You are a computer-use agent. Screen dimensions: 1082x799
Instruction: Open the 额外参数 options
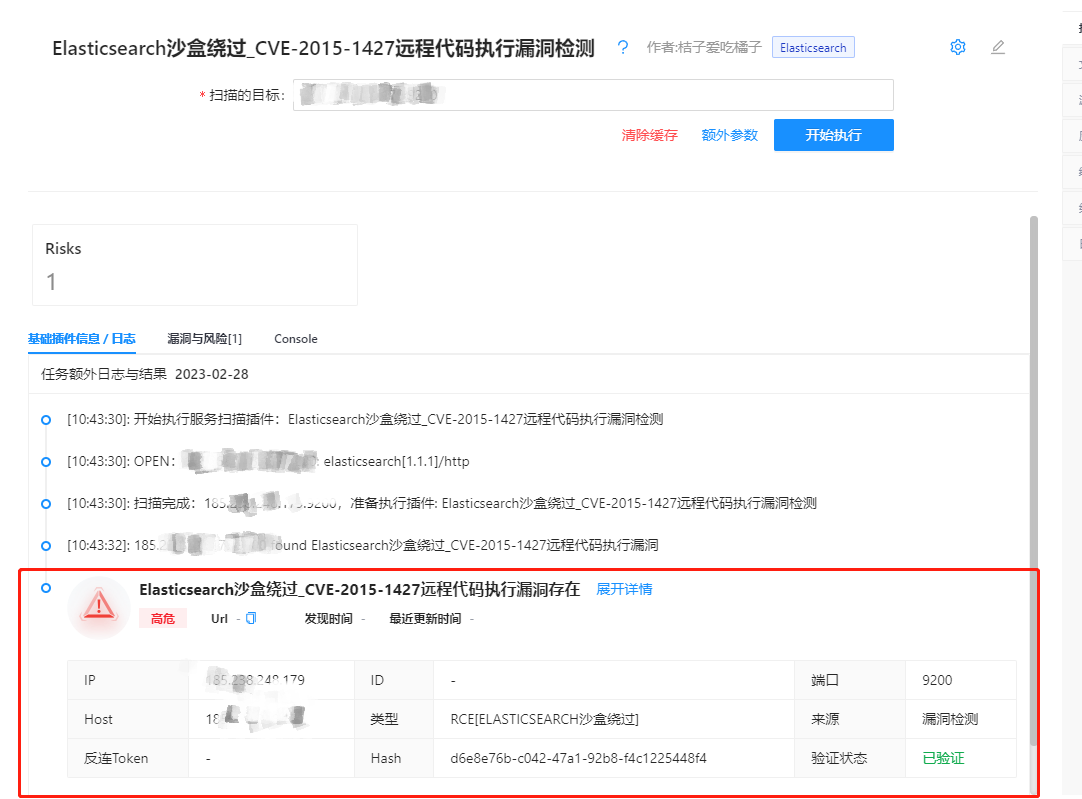pyautogui.click(x=729, y=135)
